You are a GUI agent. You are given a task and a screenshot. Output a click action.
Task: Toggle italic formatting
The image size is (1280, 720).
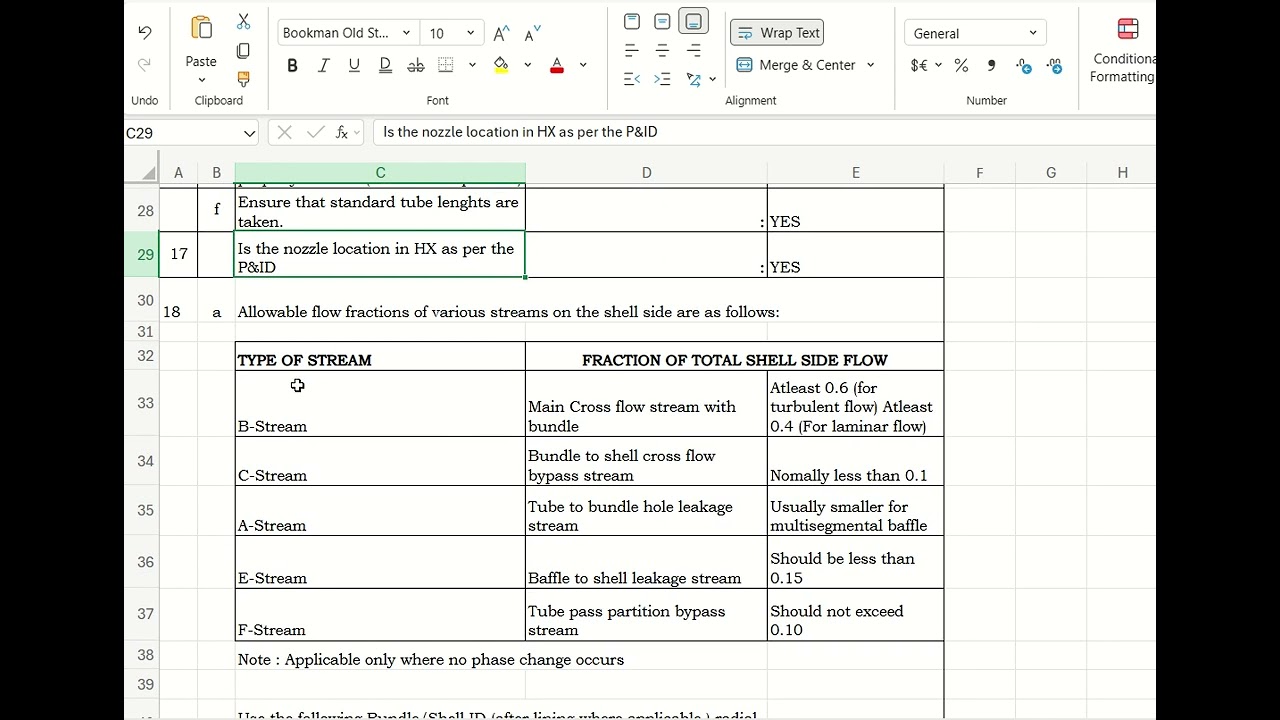click(x=323, y=65)
